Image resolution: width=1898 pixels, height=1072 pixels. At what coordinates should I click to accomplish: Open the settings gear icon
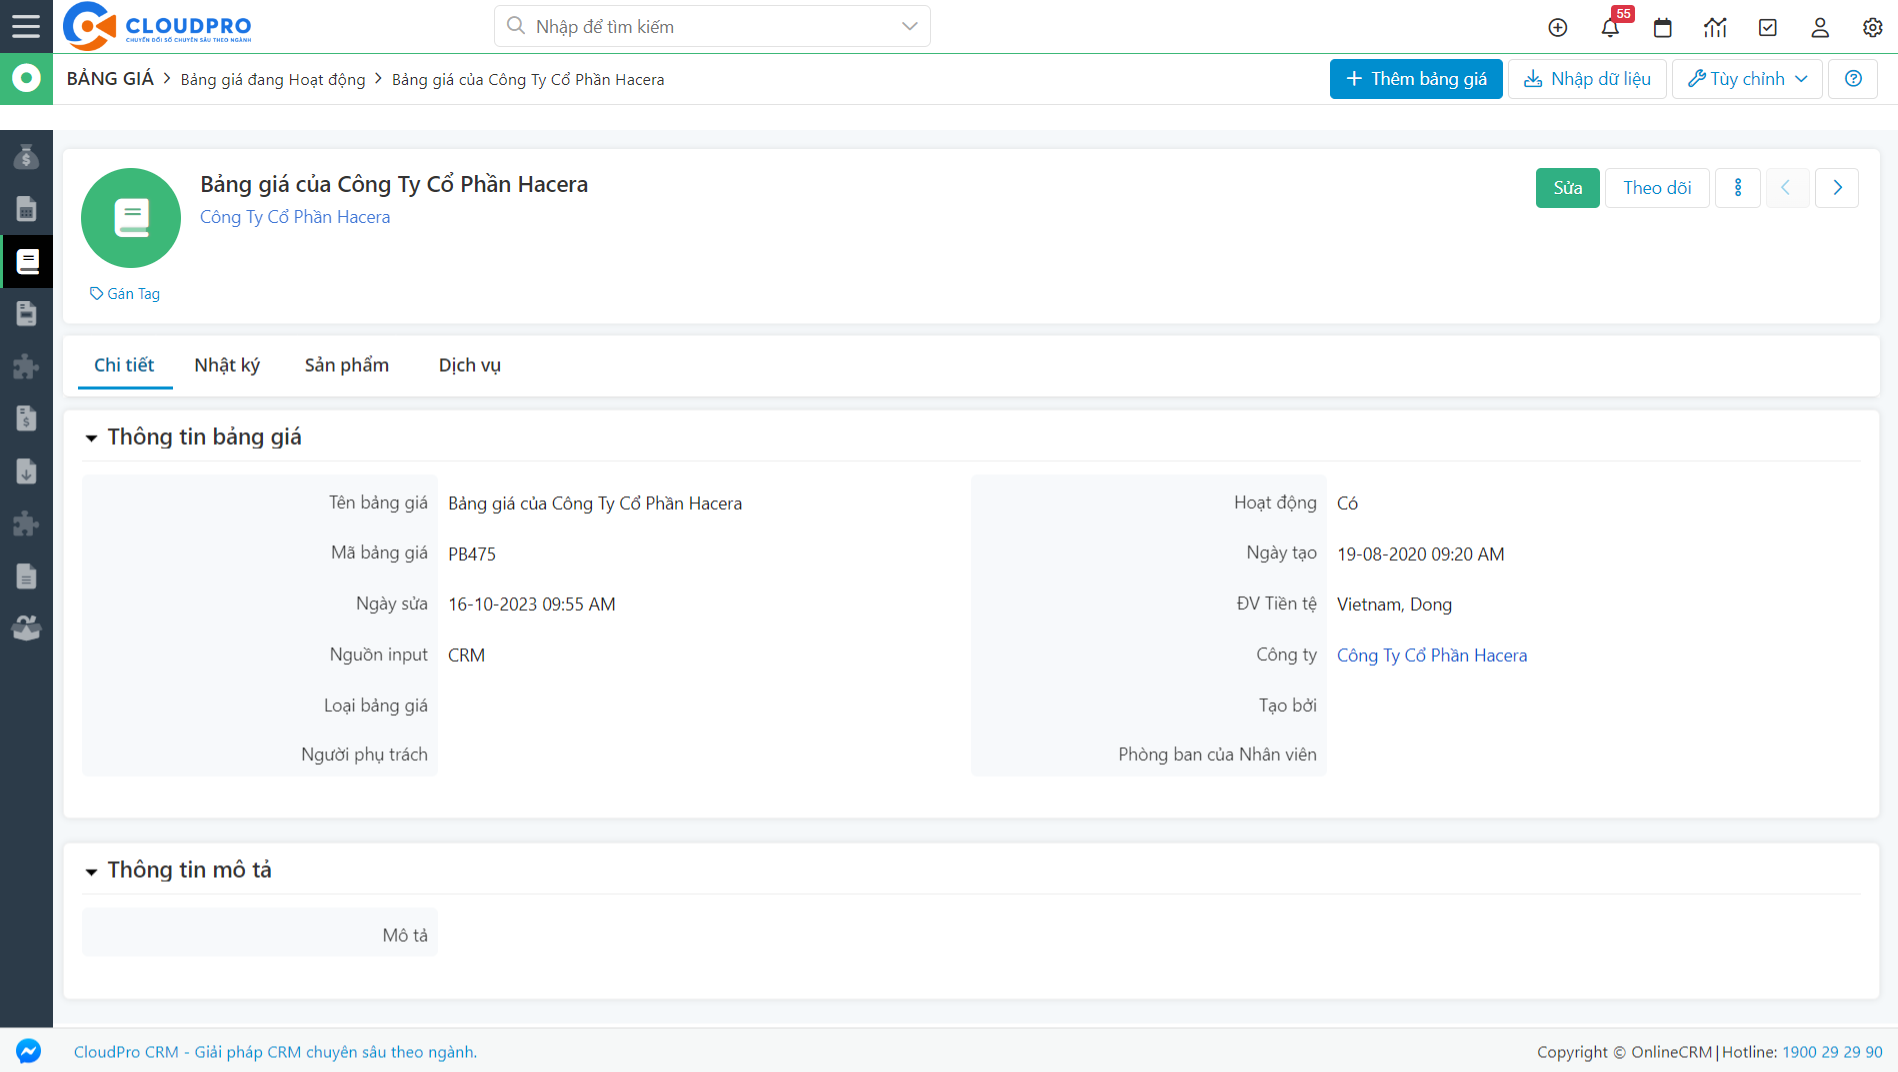point(1873,27)
